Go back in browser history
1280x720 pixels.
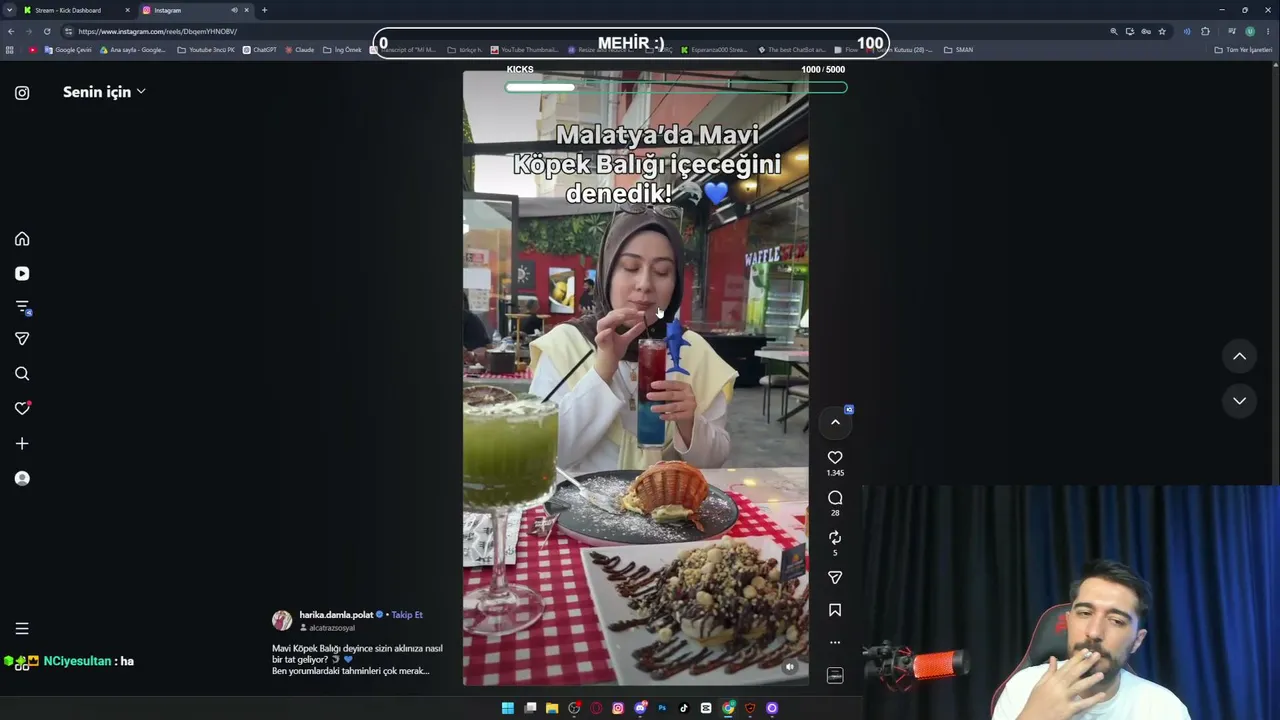coord(11,31)
